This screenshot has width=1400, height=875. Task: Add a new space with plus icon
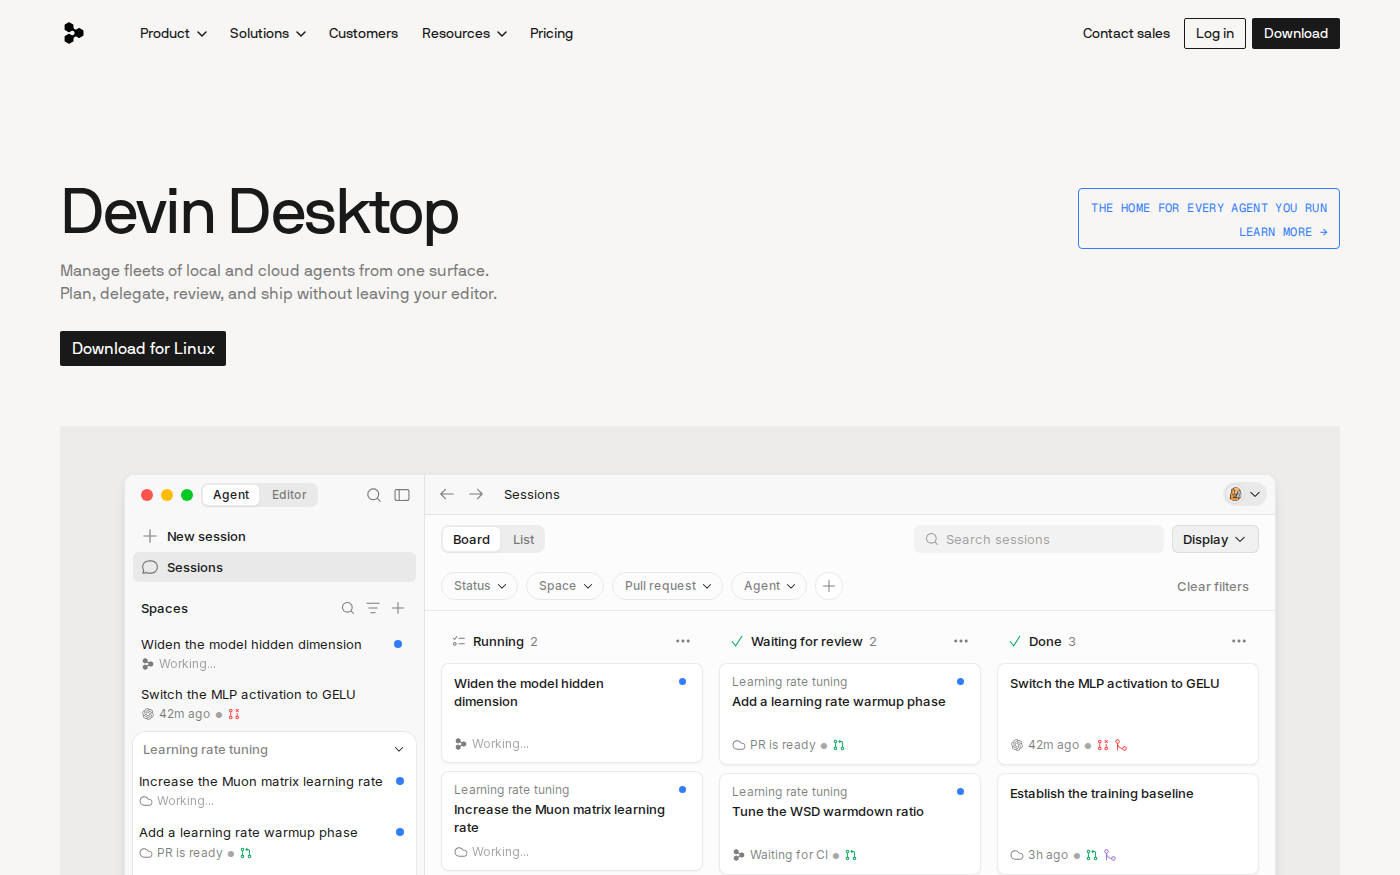398,608
